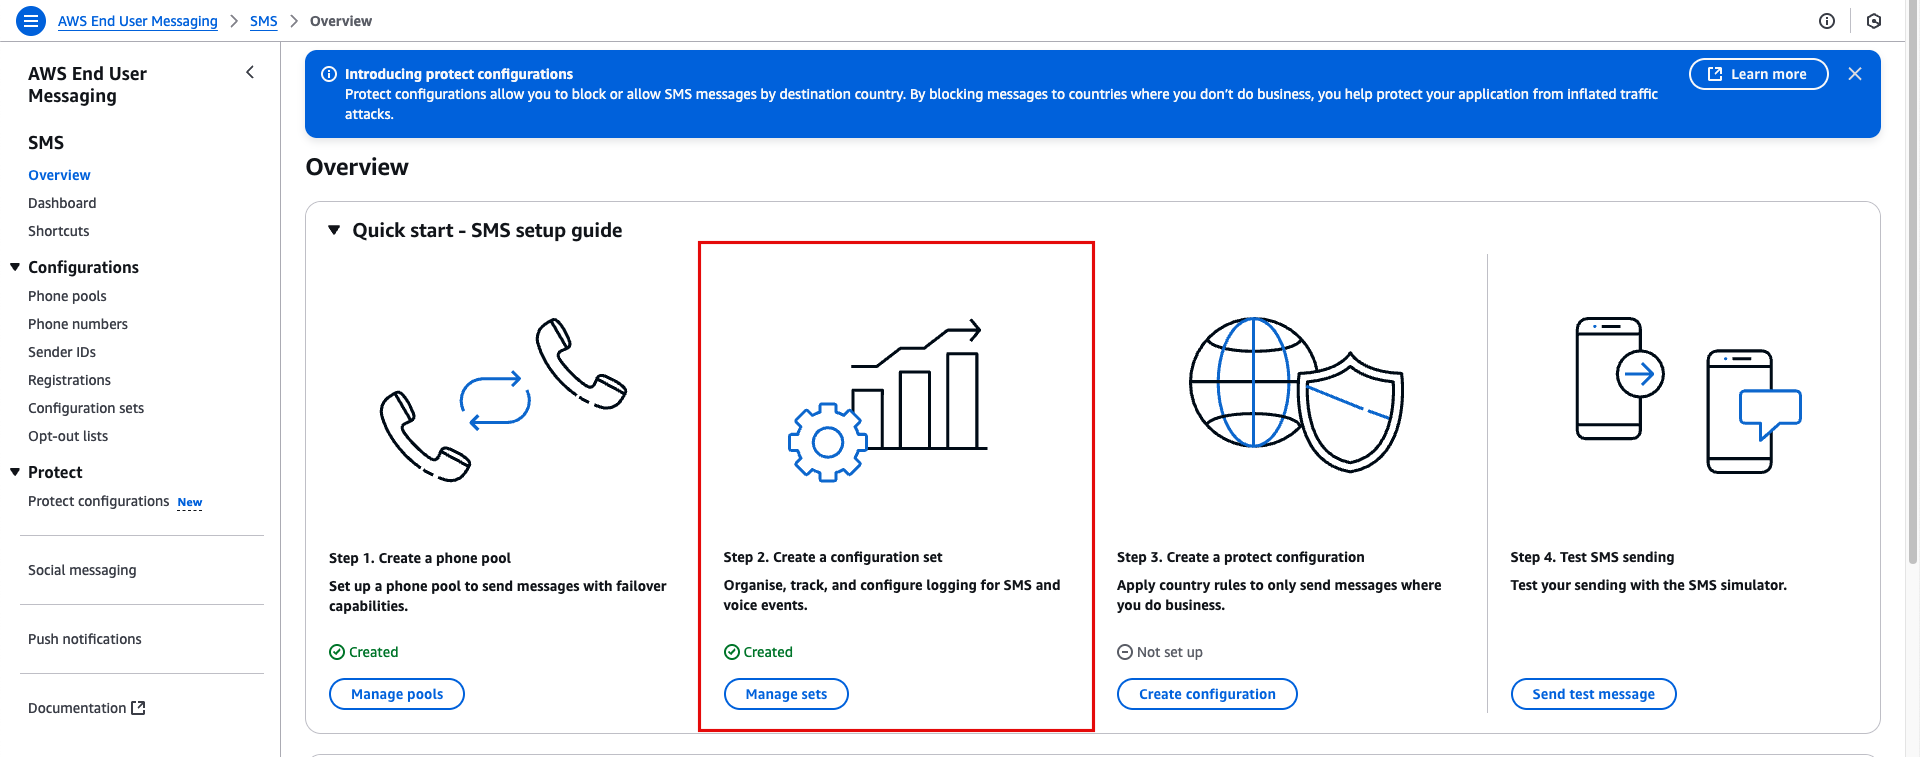Open Protect configurations in the sidebar
This screenshot has width=1920, height=757.
[x=98, y=501]
